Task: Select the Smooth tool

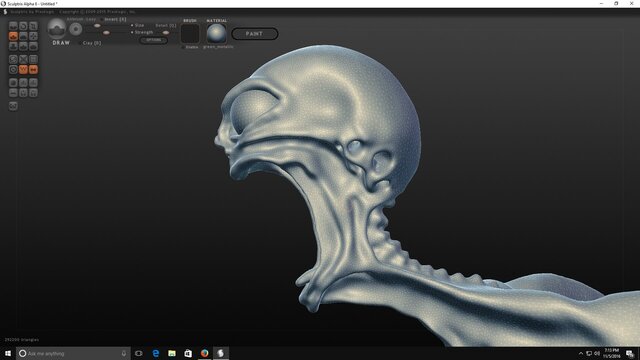Action: tap(33, 46)
